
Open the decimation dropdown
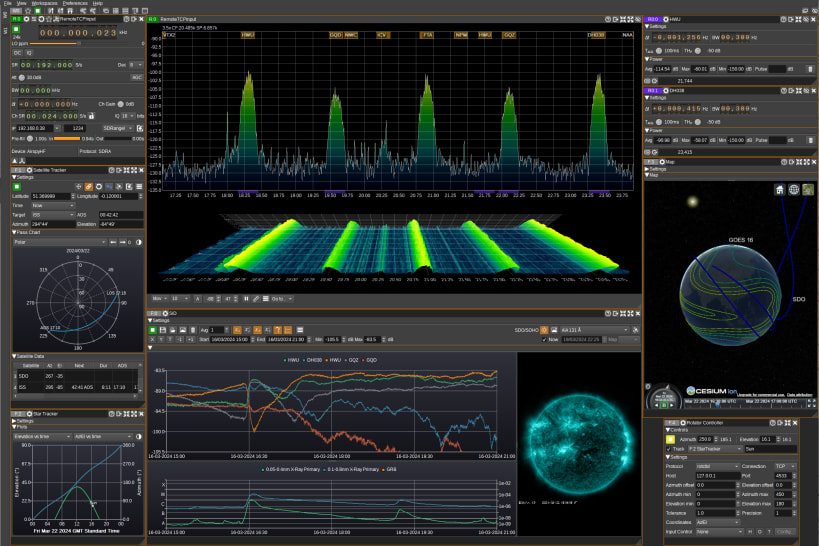(x=136, y=65)
